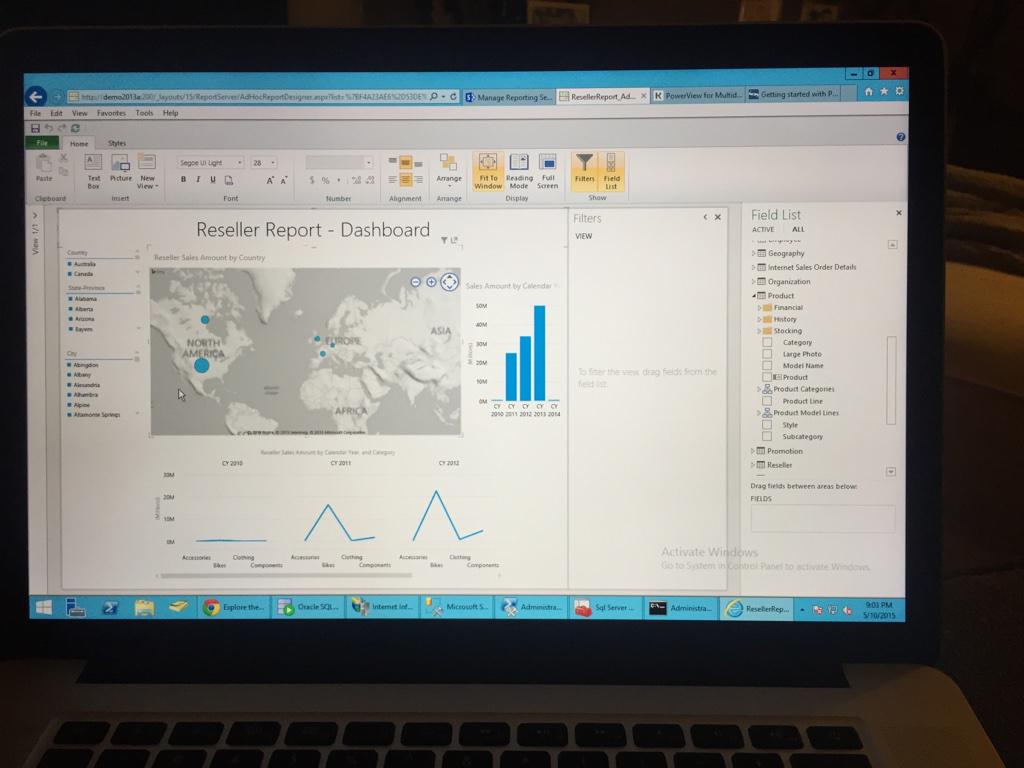Image resolution: width=1024 pixels, height=768 pixels.
Task: Open File Explorer from the taskbar
Action: pos(144,607)
